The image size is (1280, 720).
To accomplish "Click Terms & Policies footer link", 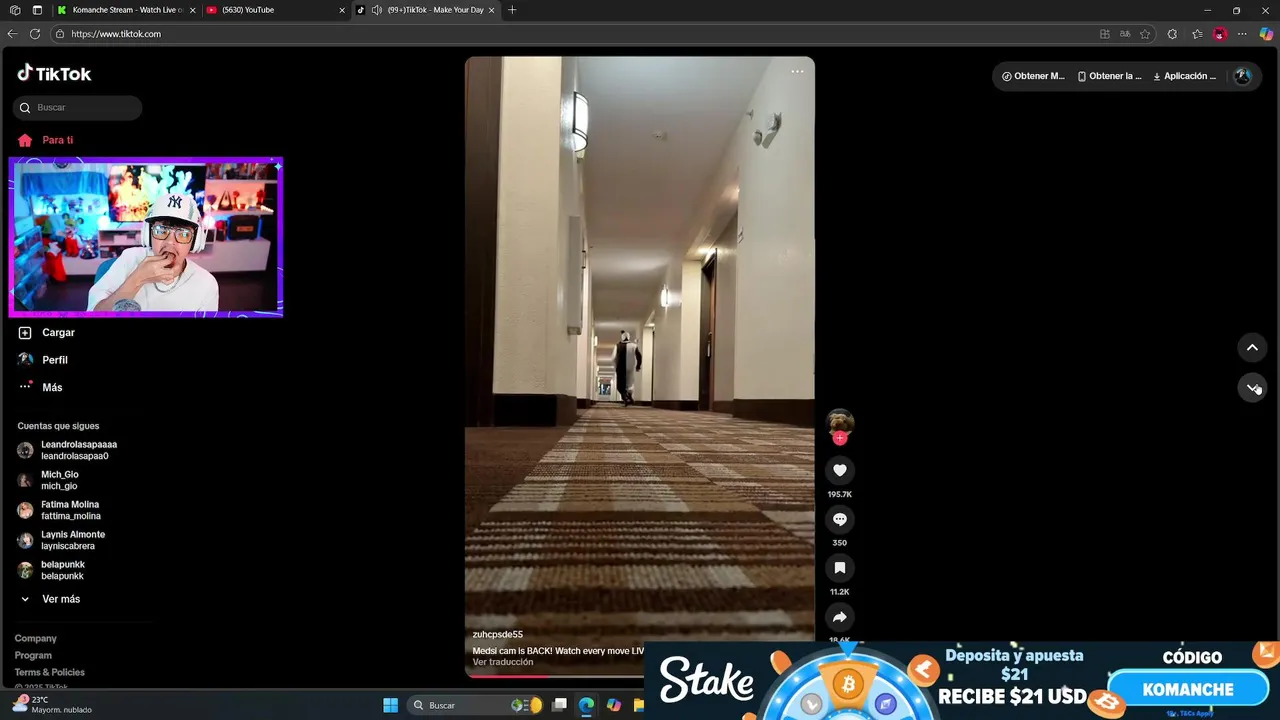I will point(49,672).
